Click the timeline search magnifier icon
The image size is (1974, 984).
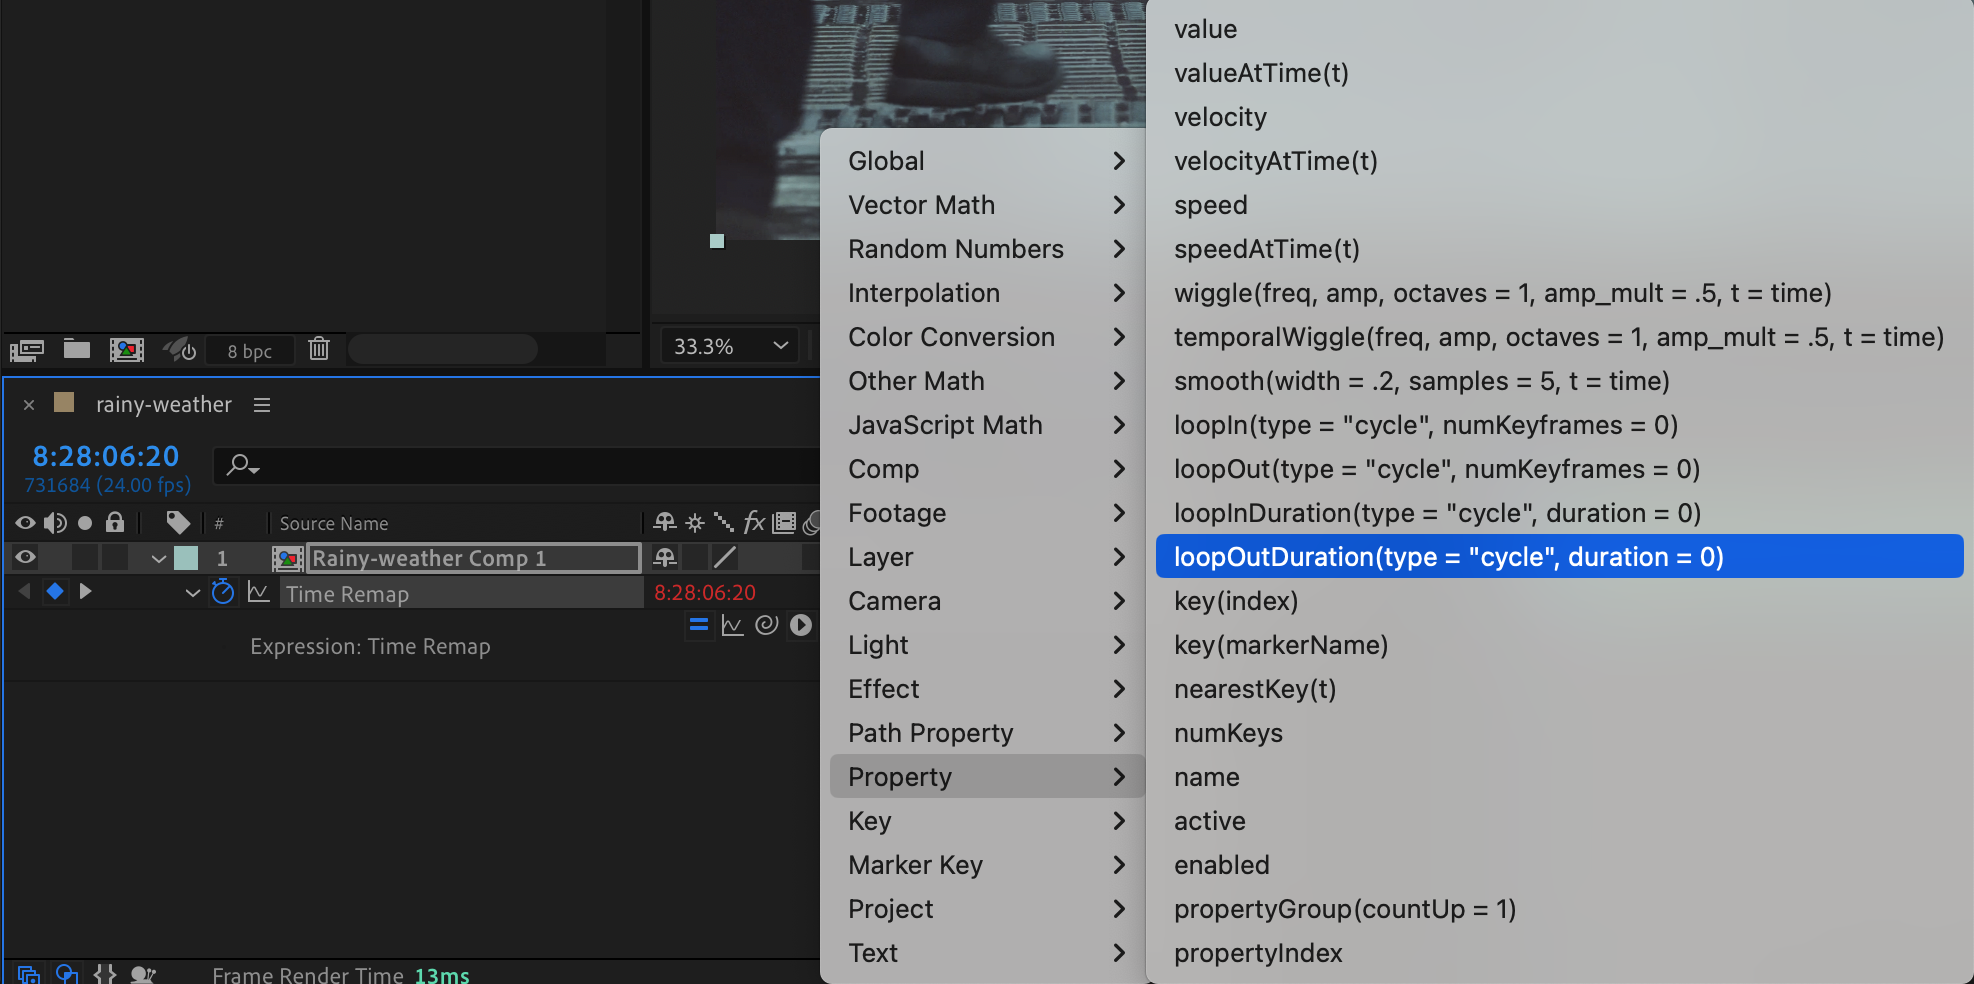click(x=242, y=465)
